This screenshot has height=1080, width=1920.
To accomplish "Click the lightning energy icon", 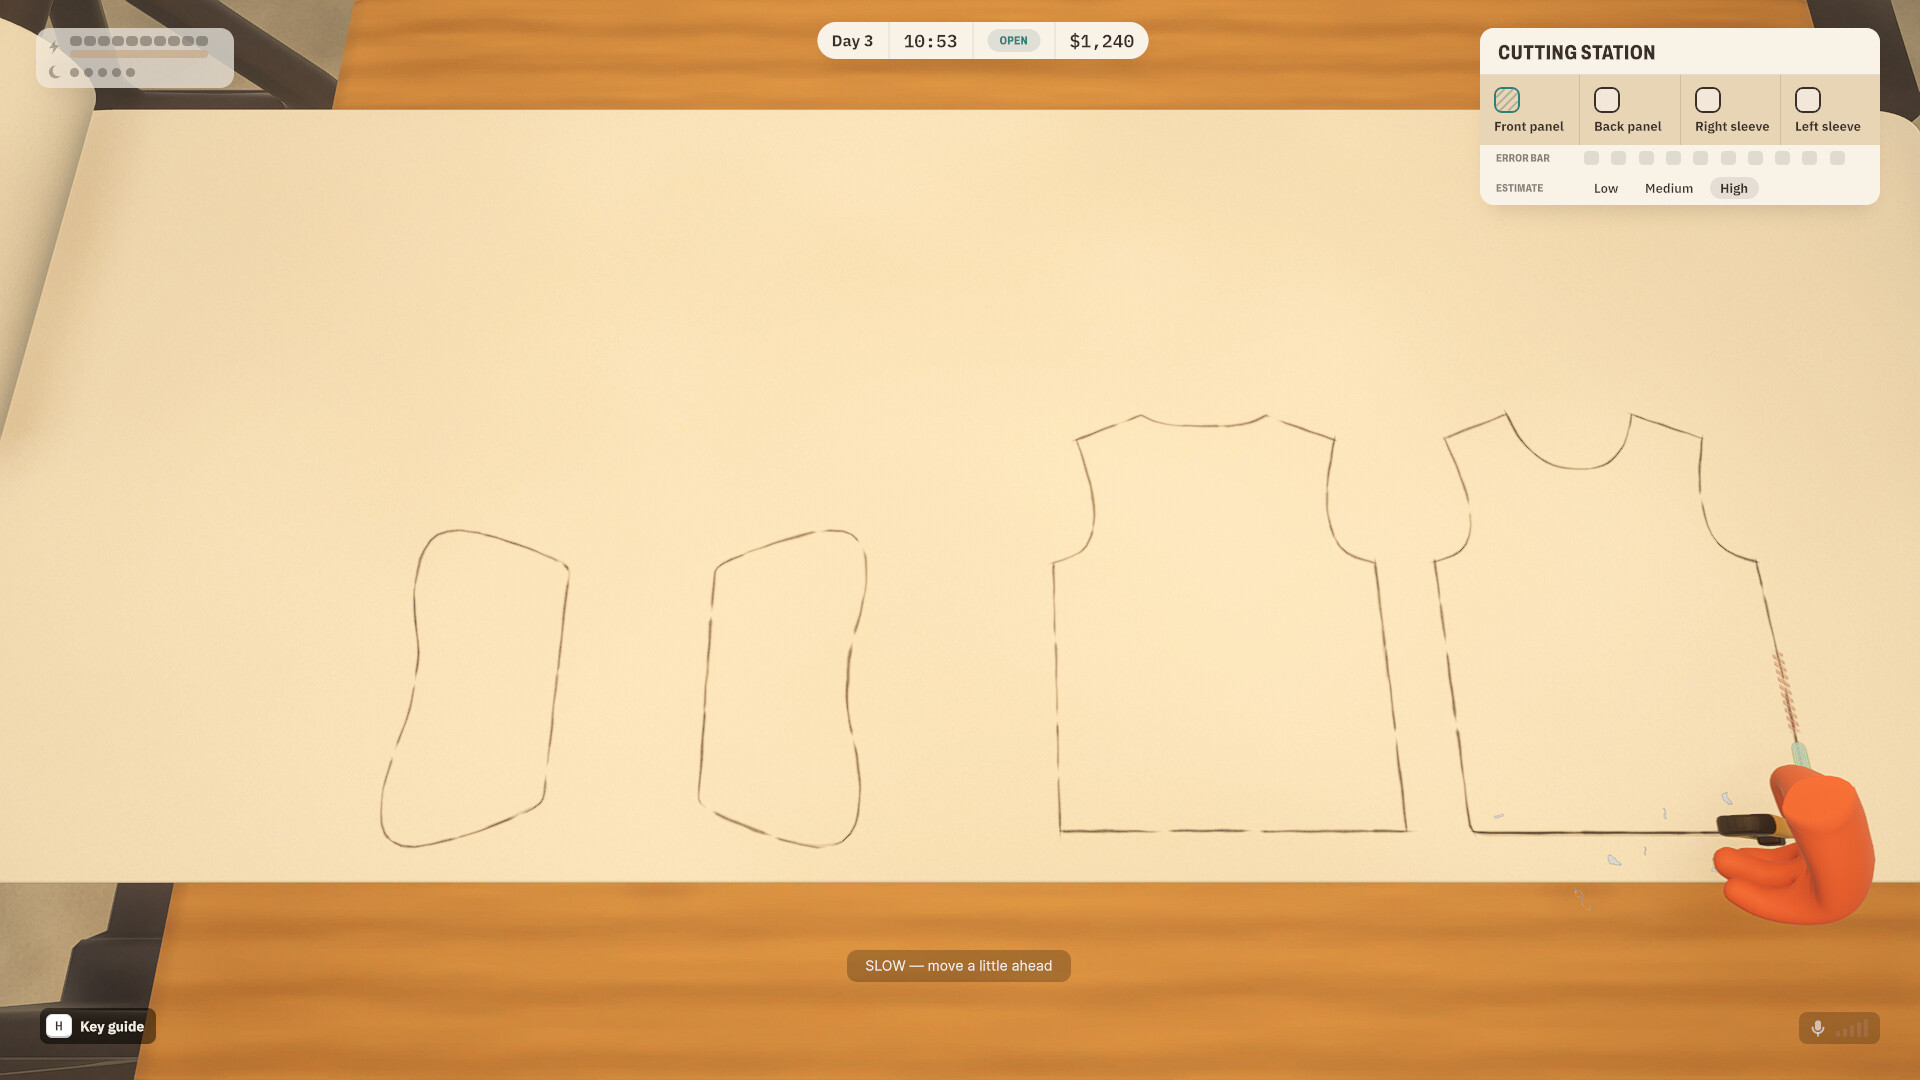I will pos(54,46).
